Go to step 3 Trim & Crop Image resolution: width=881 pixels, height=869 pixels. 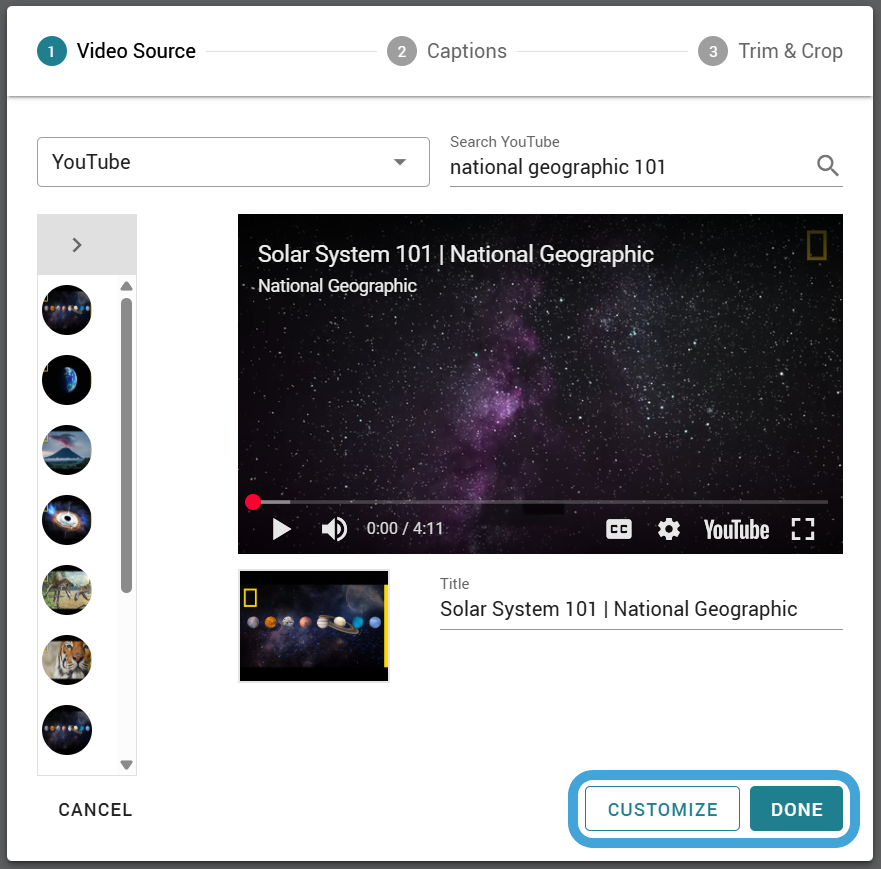pyautogui.click(x=770, y=51)
